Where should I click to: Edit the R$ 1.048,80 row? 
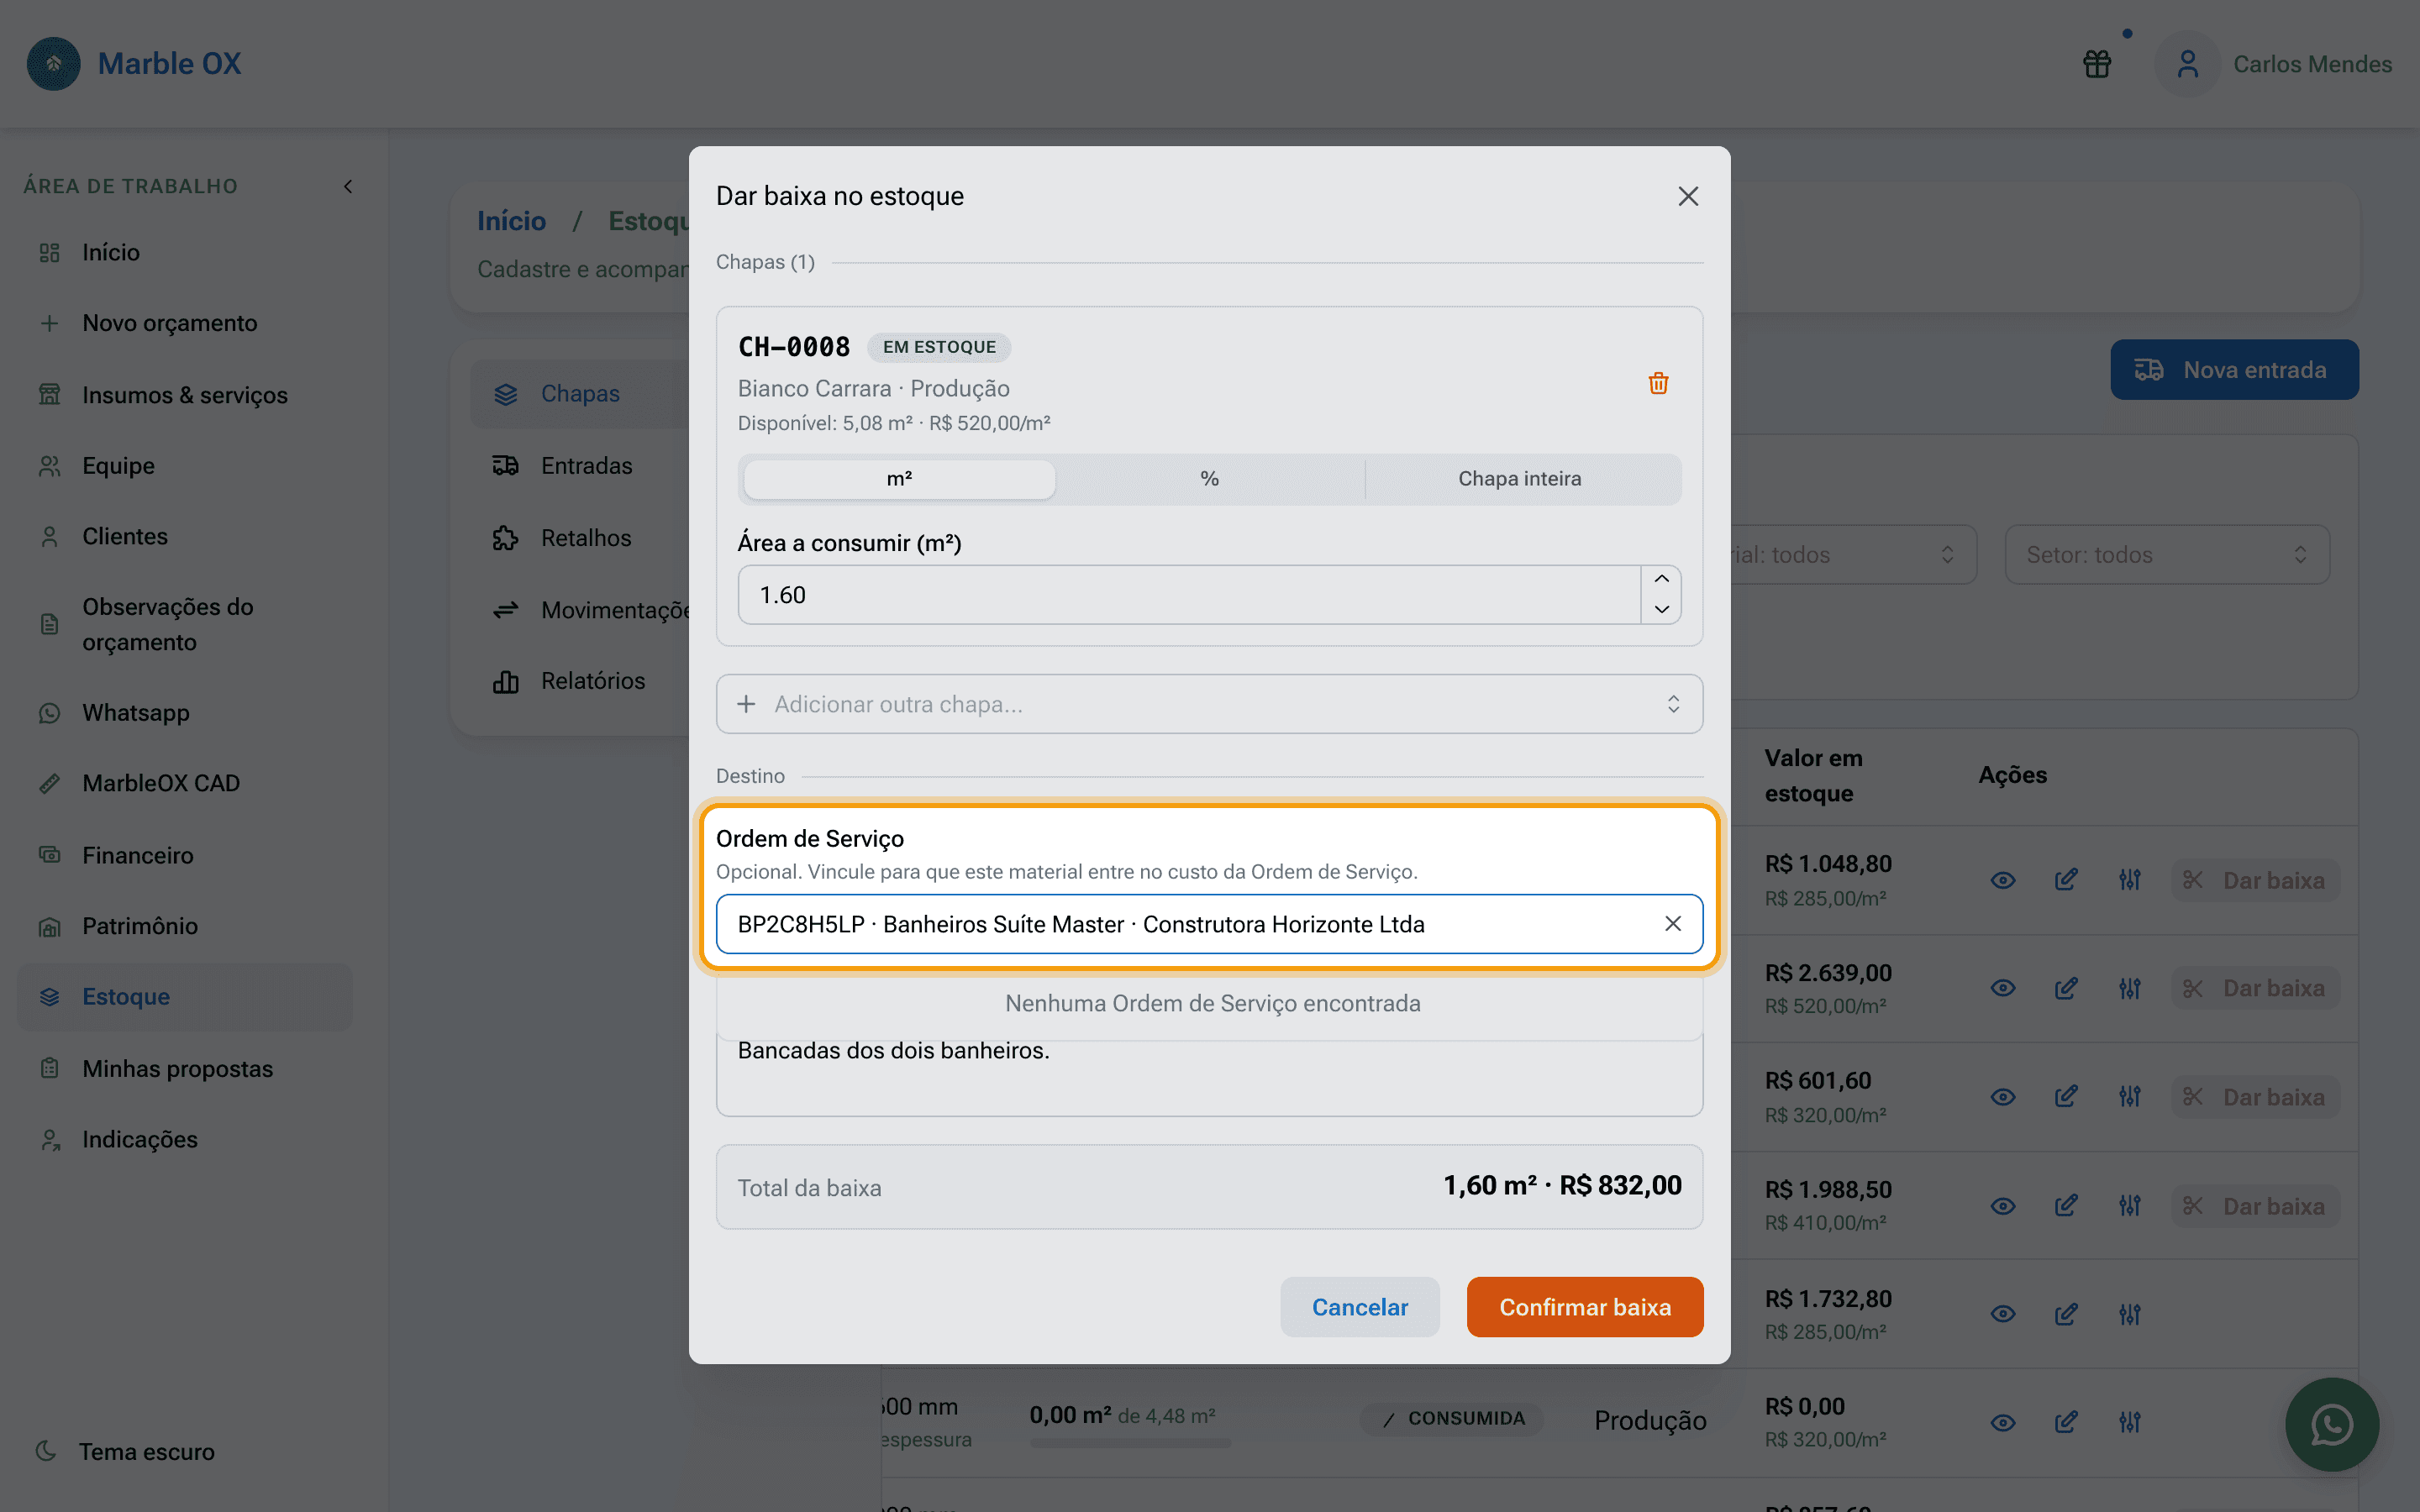coord(2066,881)
